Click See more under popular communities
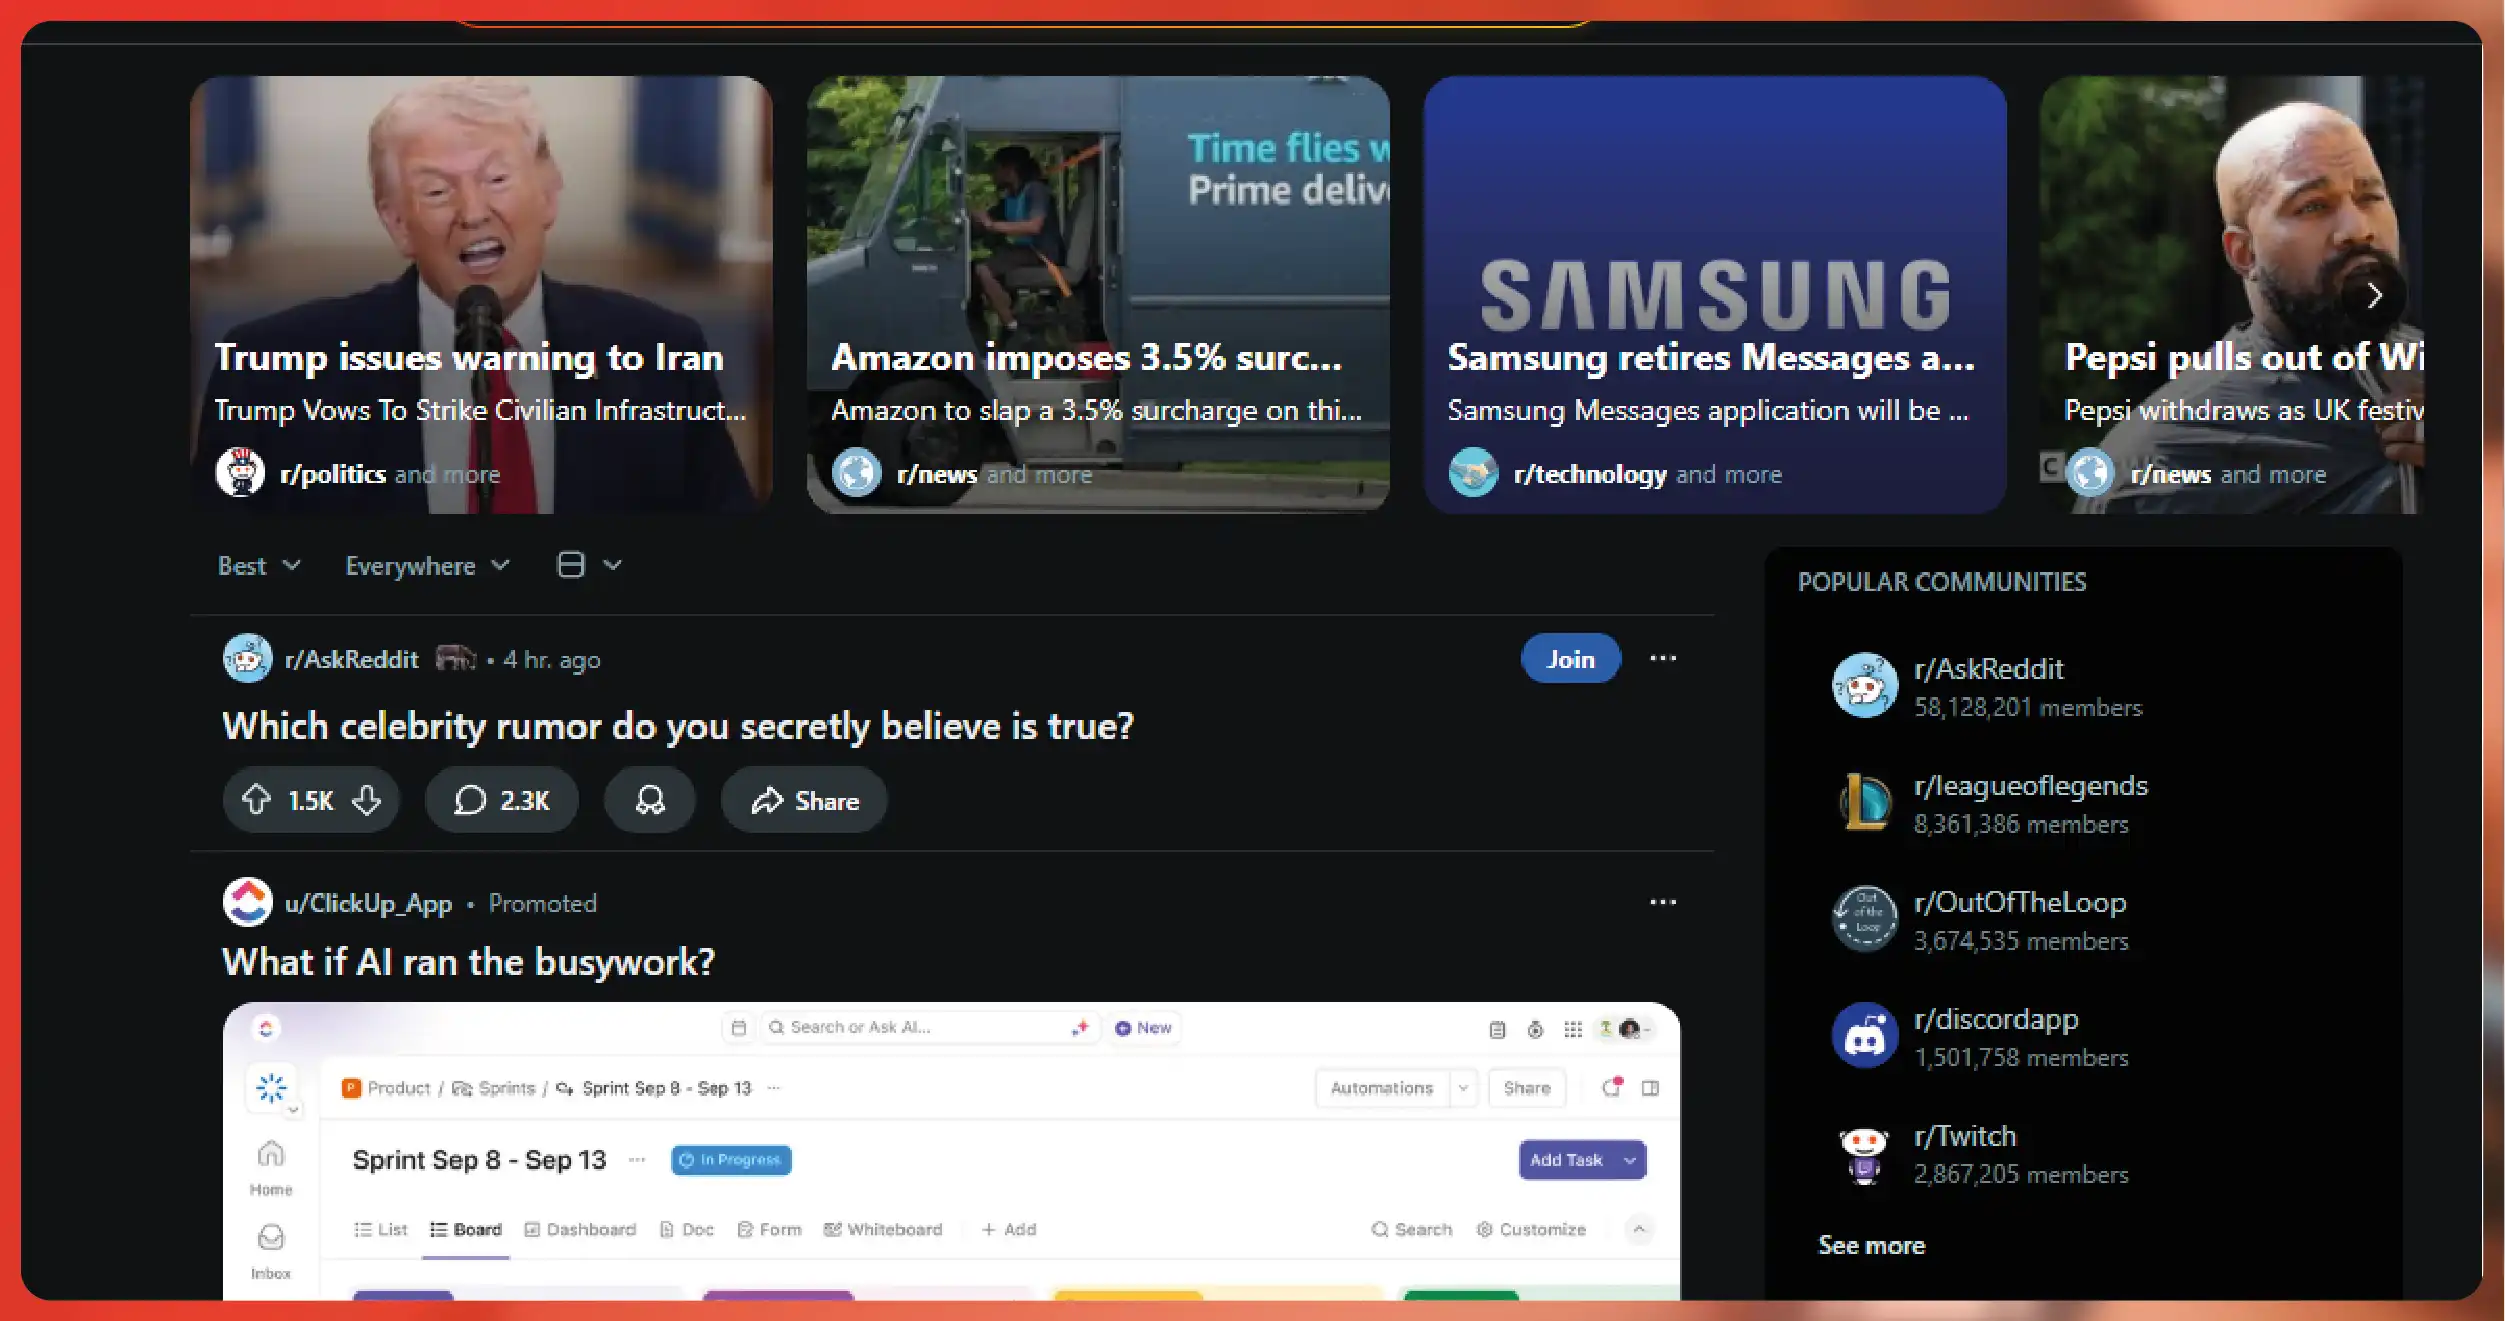The width and height of the screenshot is (2505, 1321). point(1871,1245)
